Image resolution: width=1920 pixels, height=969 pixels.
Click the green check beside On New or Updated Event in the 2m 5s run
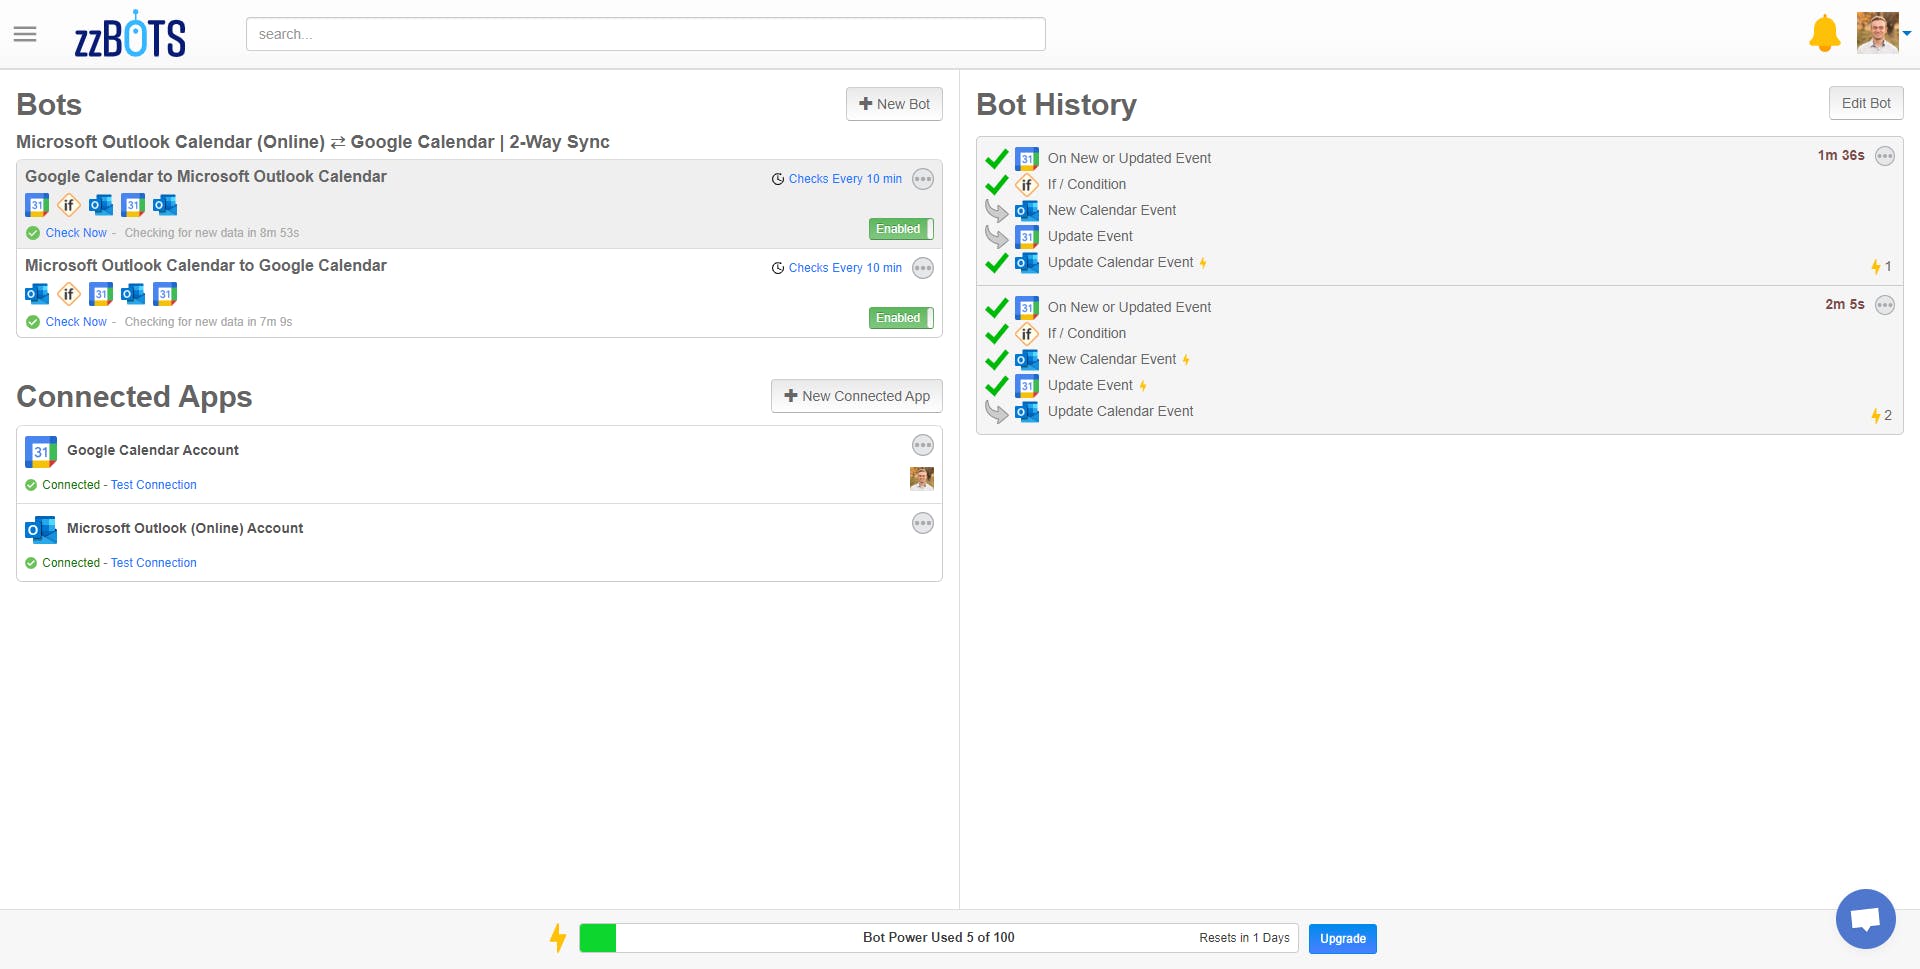tap(997, 308)
